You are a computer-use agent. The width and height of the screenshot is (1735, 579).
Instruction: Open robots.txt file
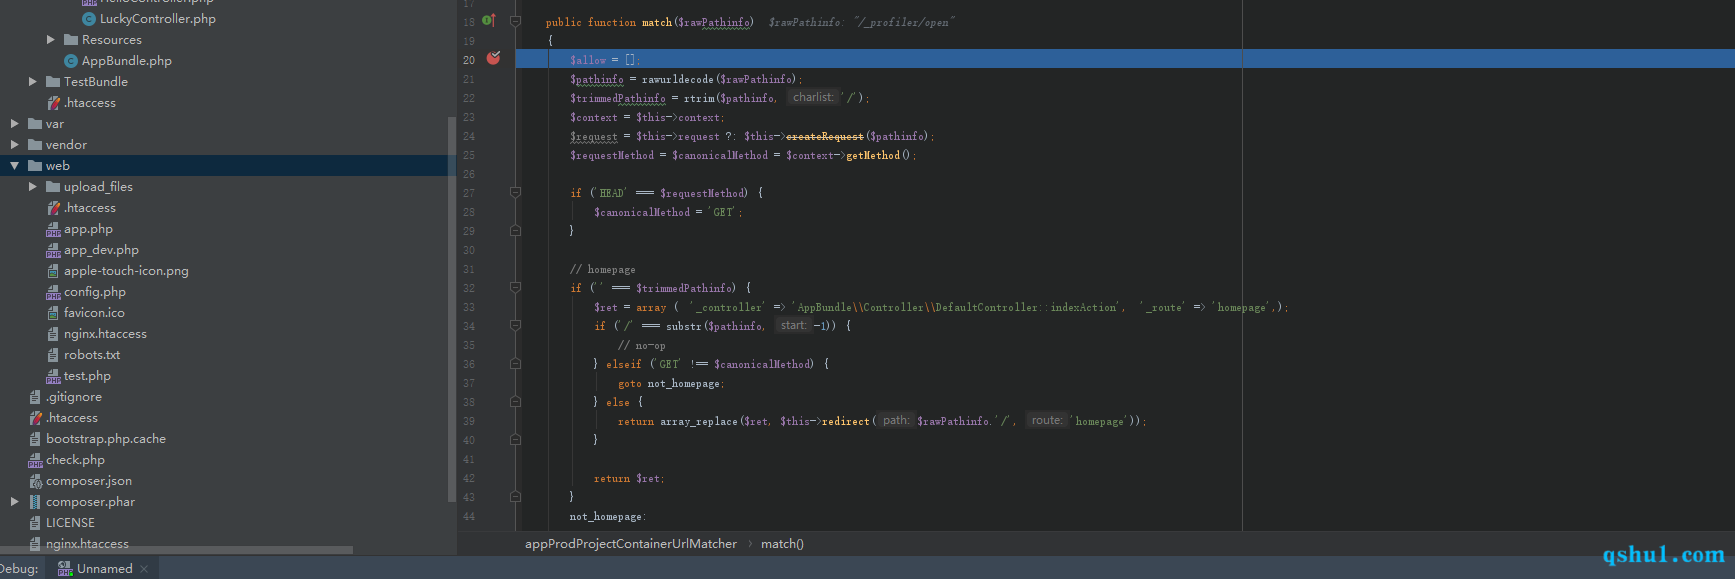coord(92,355)
